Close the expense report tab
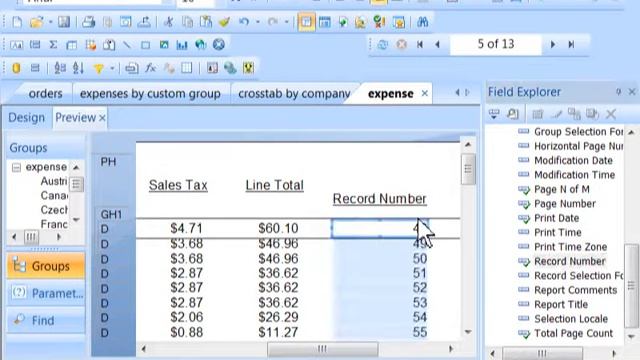Screen dimensions: 640x360 424,93
